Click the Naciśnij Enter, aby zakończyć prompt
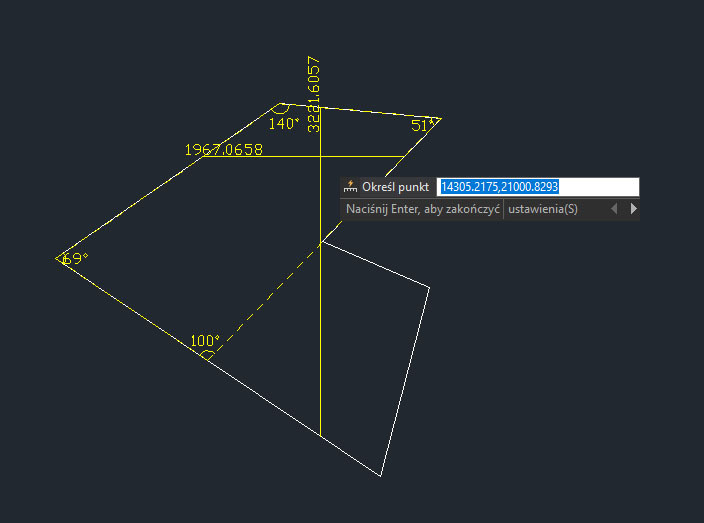 (421, 209)
